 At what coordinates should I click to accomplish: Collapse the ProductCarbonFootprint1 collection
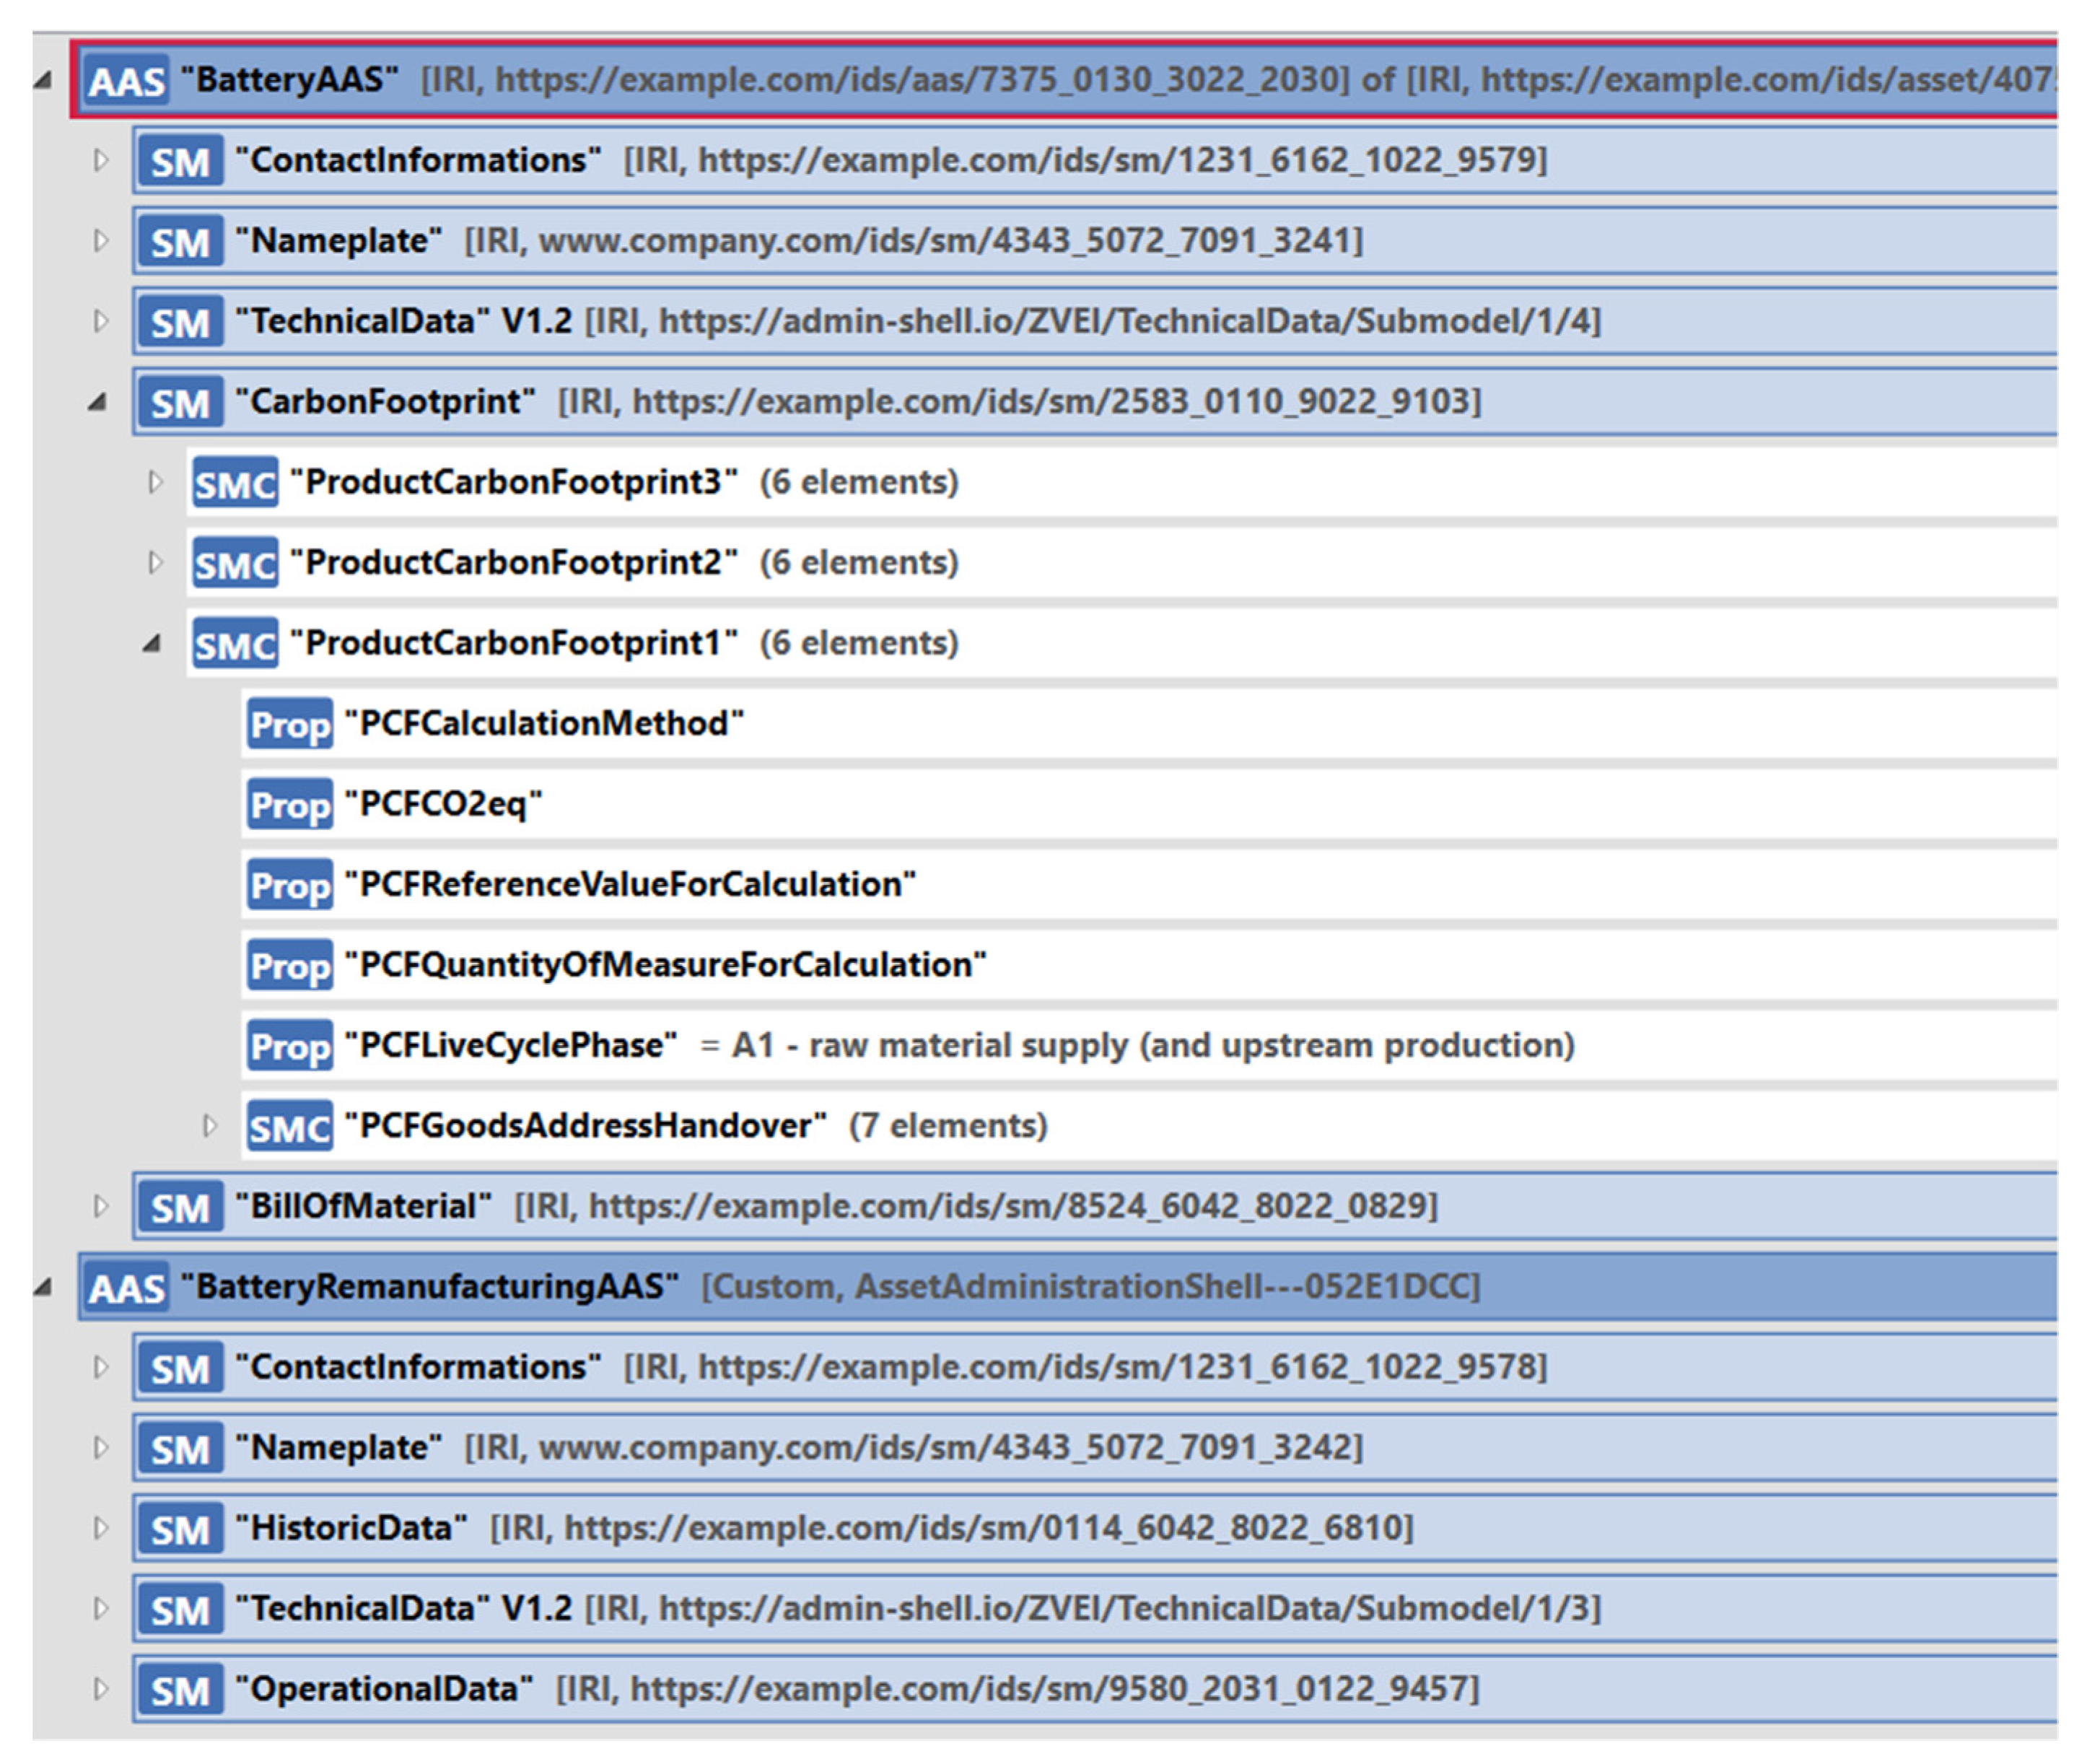click(152, 644)
